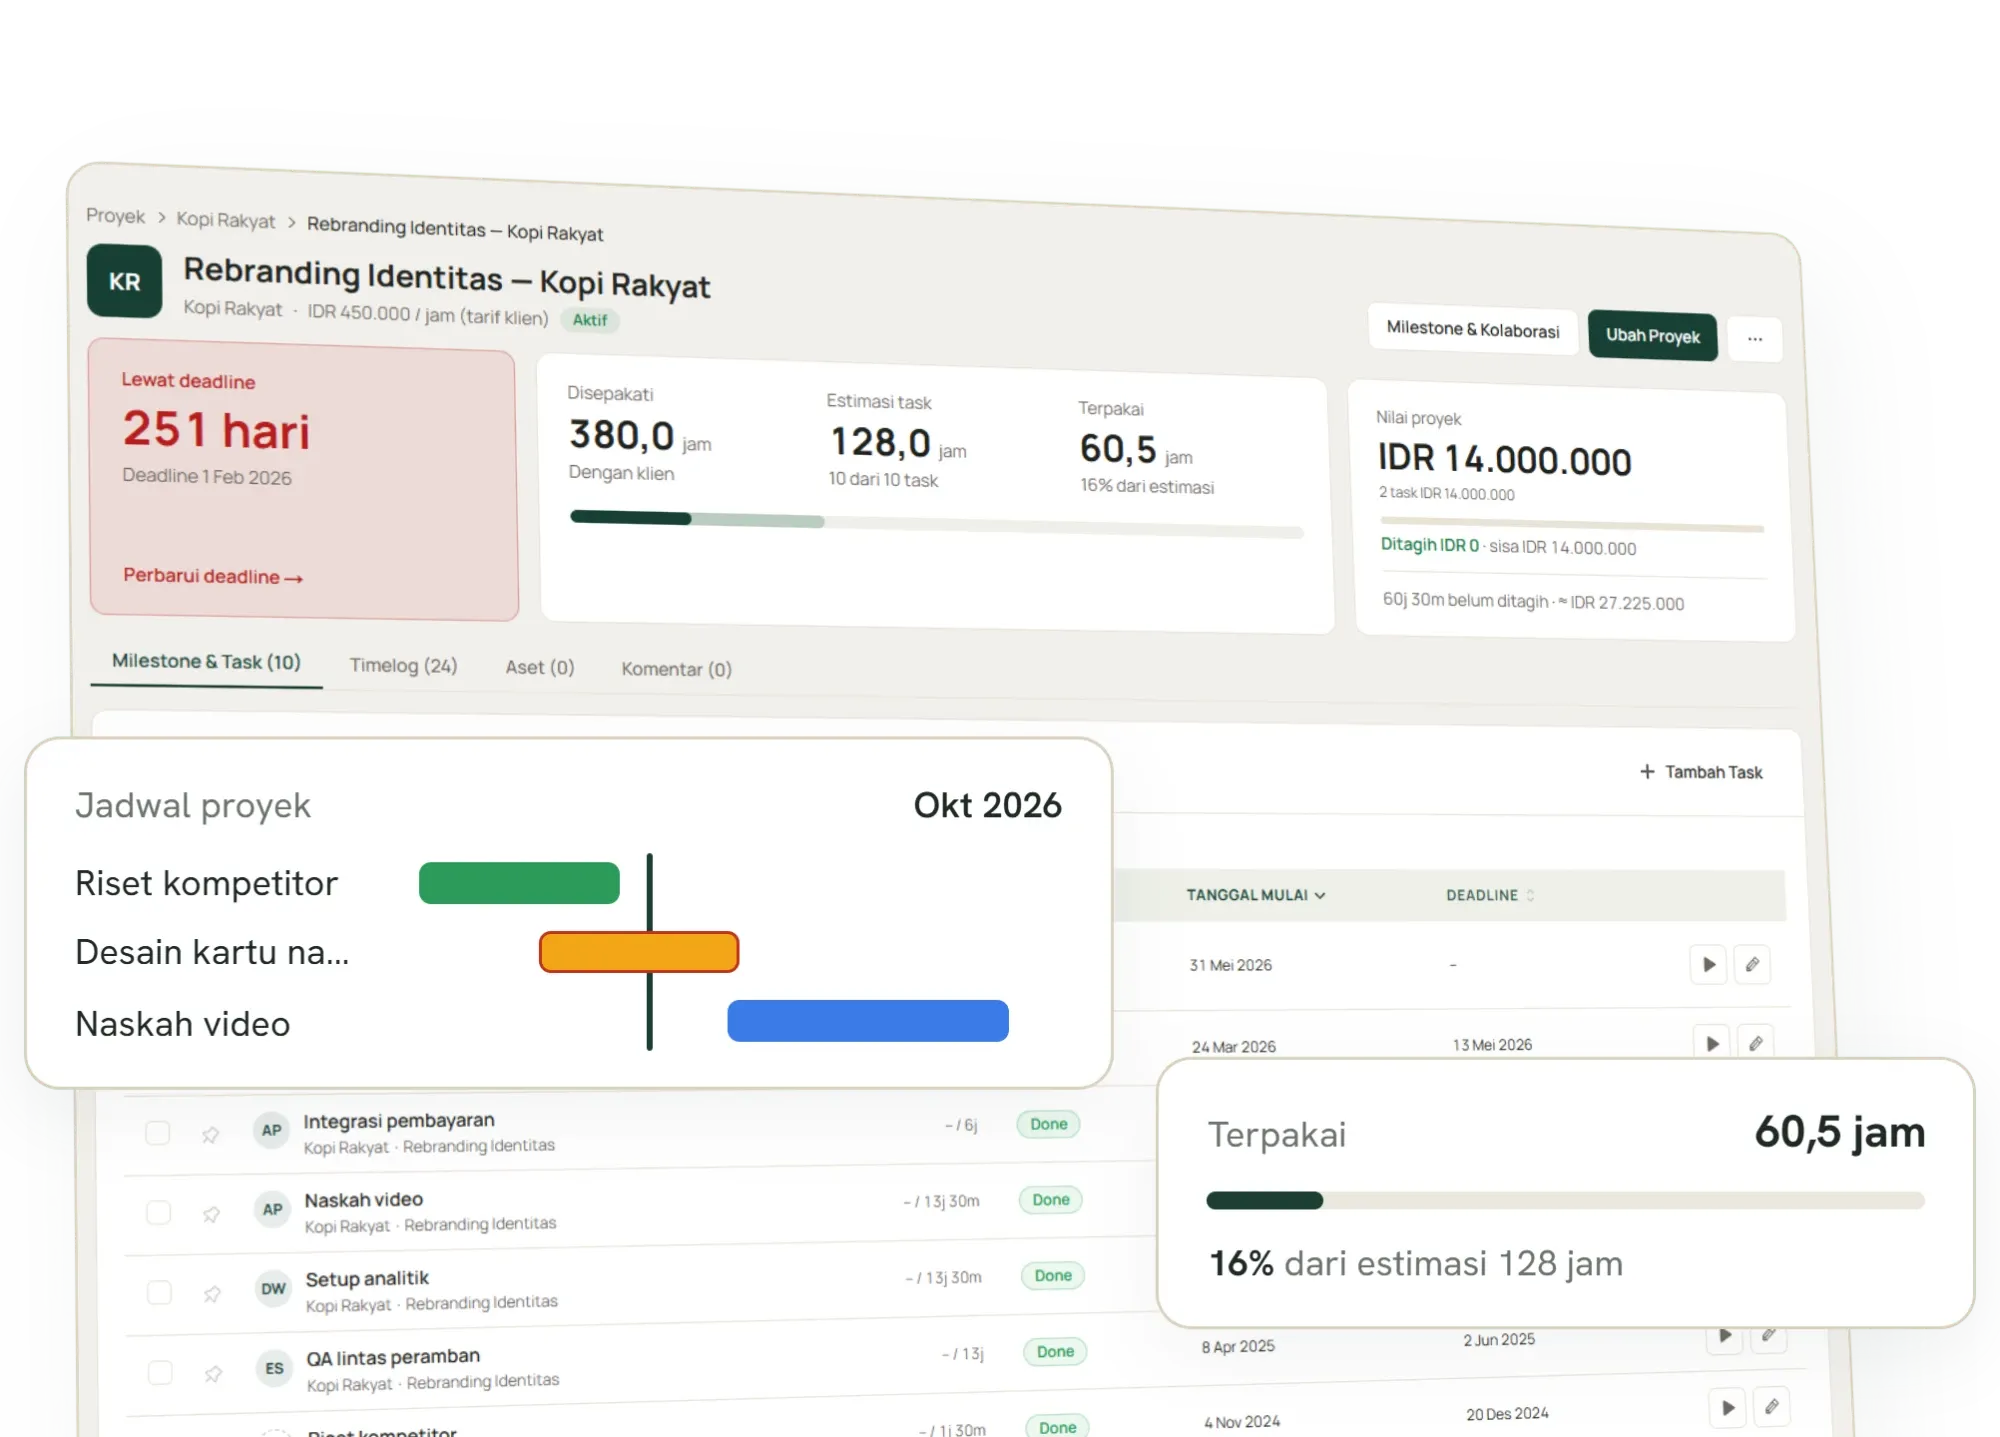Start timer on the 24 Mar 2026 row
2000x1437 pixels.
tap(1712, 1042)
